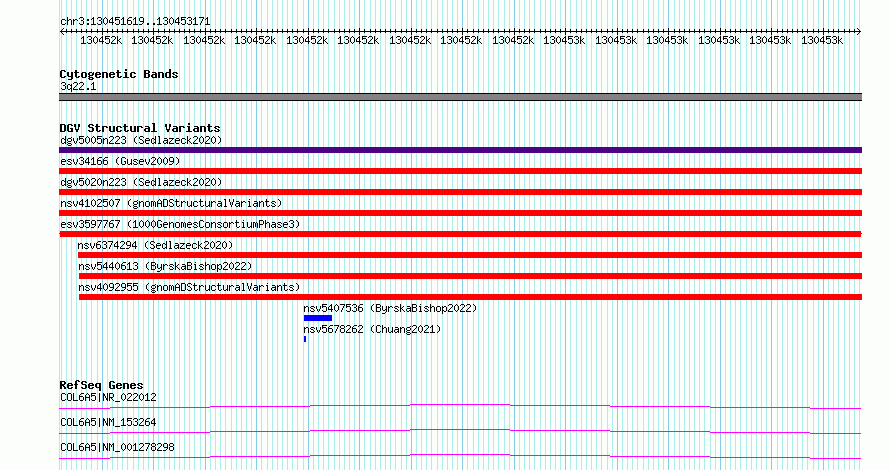Click the first 130453k ruler label
Viewport: 890px width, 470px height.
tap(564, 40)
